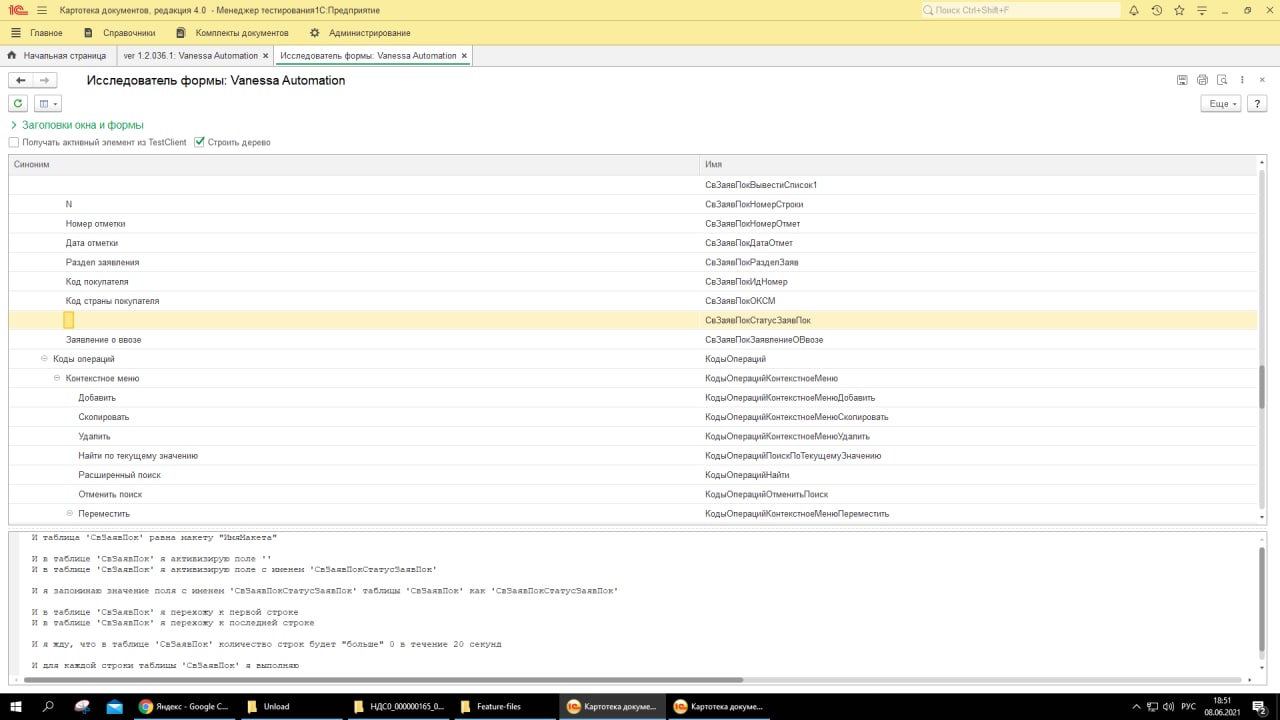Collapse the Переместить tree node
The height and width of the screenshot is (720, 1280).
(x=70, y=513)
